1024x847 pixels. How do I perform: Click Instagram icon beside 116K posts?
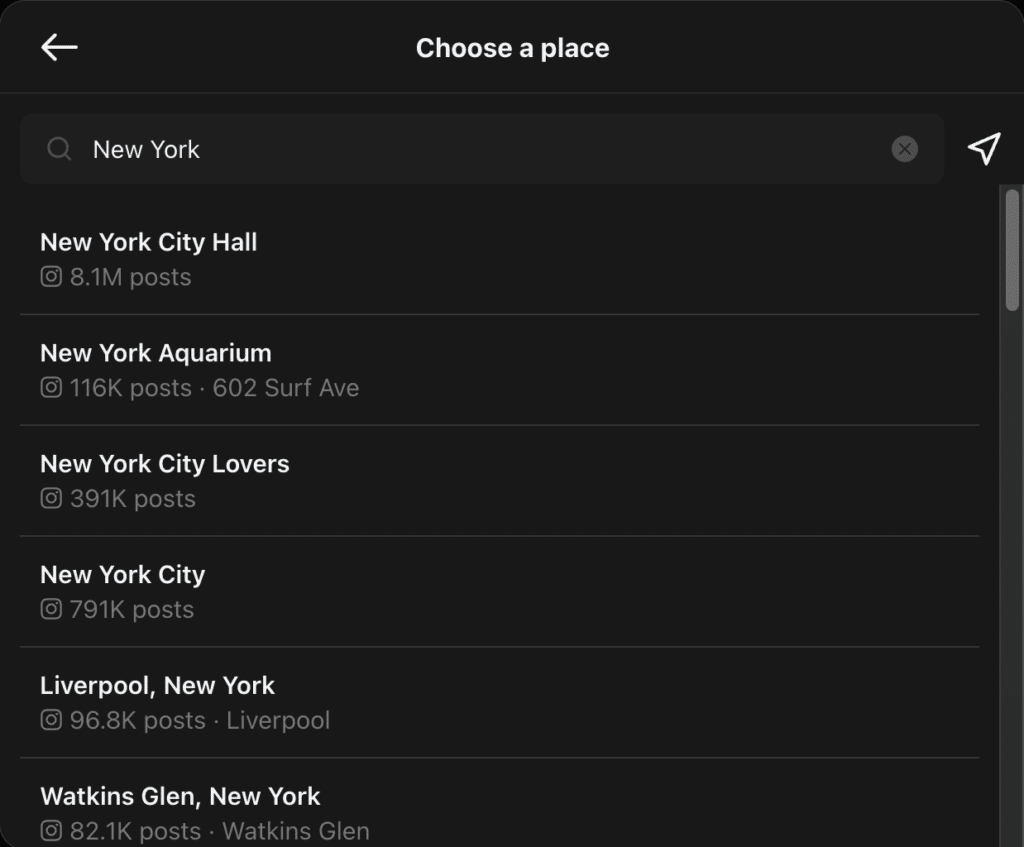[x=51, y=388]
